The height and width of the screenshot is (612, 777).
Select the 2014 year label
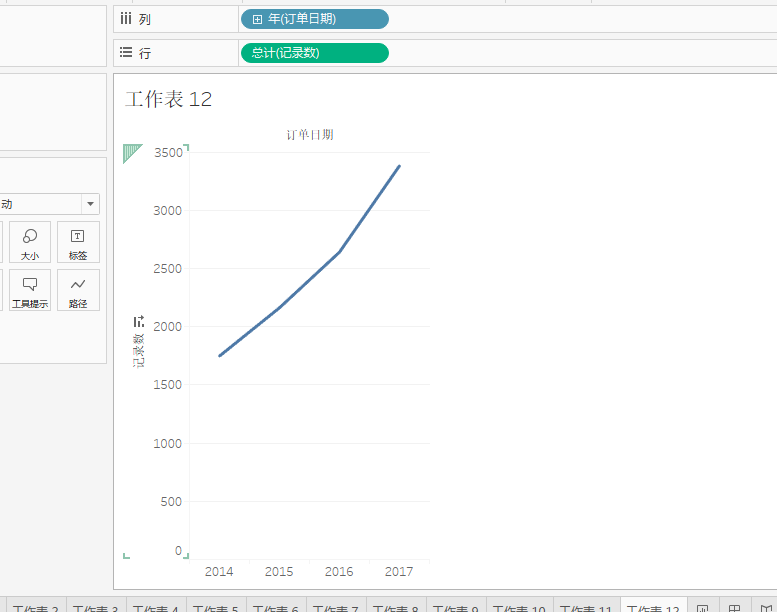tap(219, 572)
